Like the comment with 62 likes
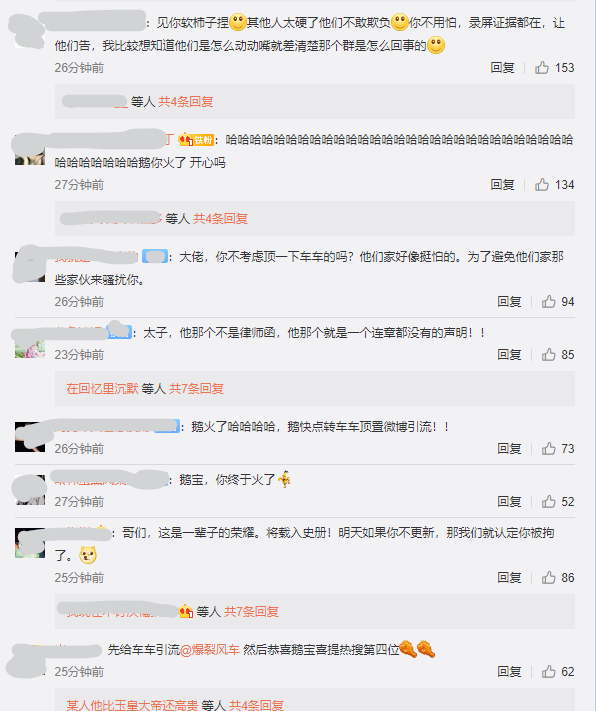Screen dimensions: 596x711 pyautogui.click(x=548, y=672)
